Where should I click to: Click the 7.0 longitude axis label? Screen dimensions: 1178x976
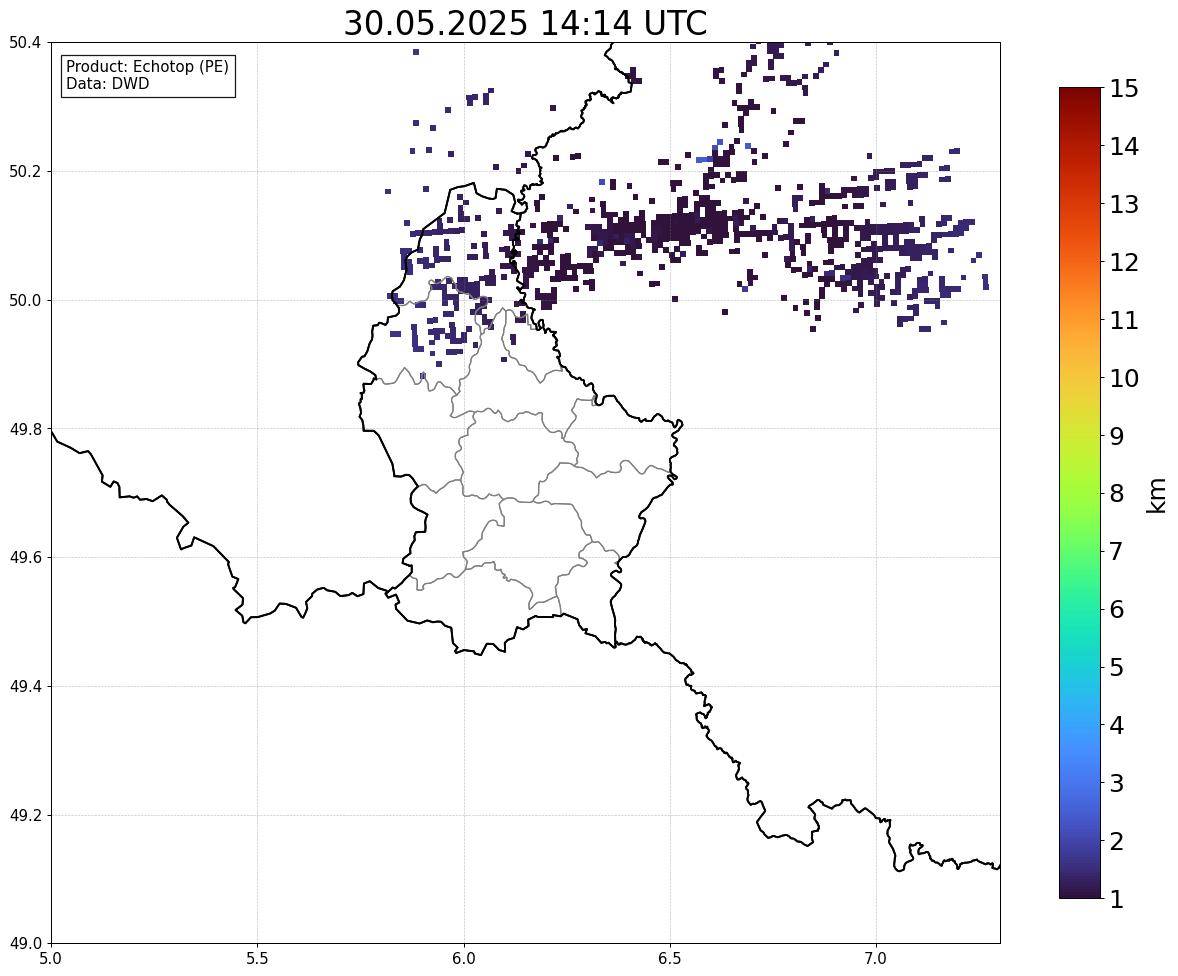(876, 959)
